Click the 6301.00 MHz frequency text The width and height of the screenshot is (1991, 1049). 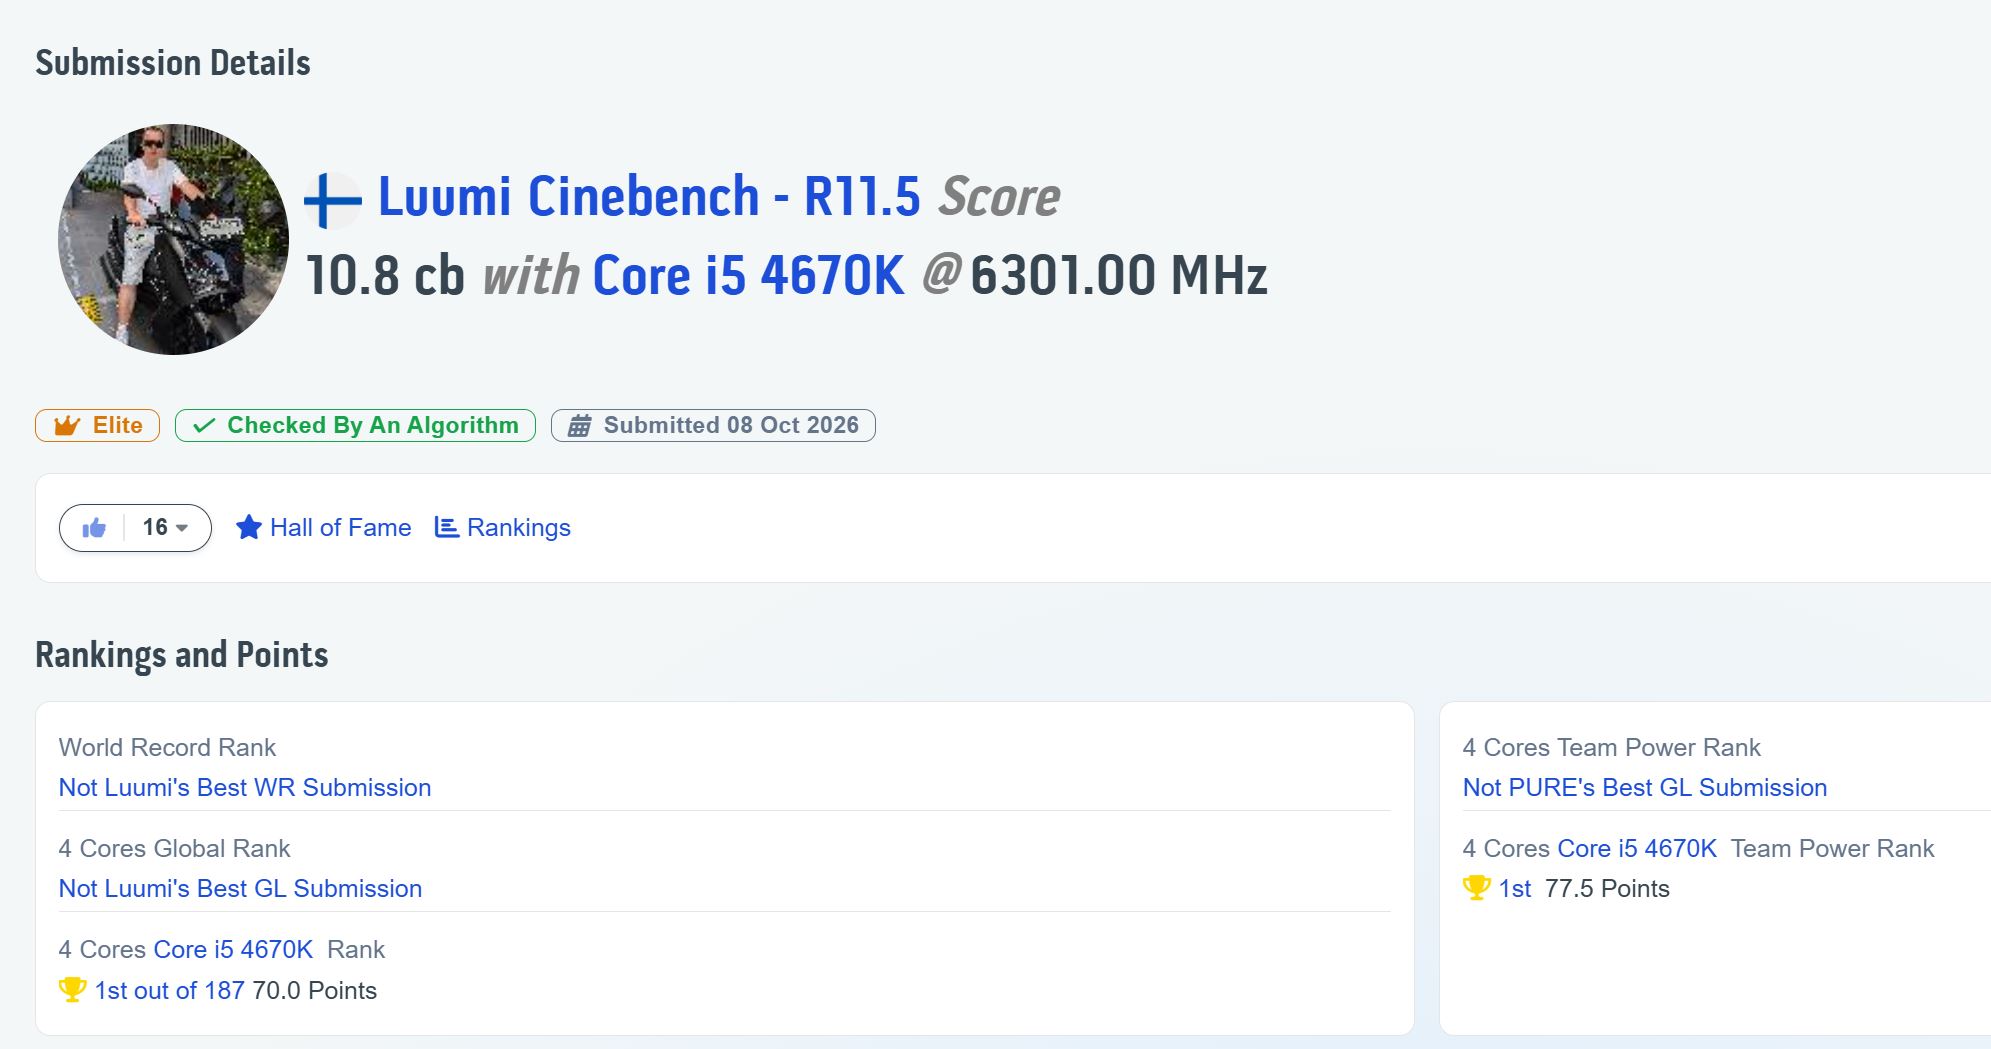[x=1119, y=276]
